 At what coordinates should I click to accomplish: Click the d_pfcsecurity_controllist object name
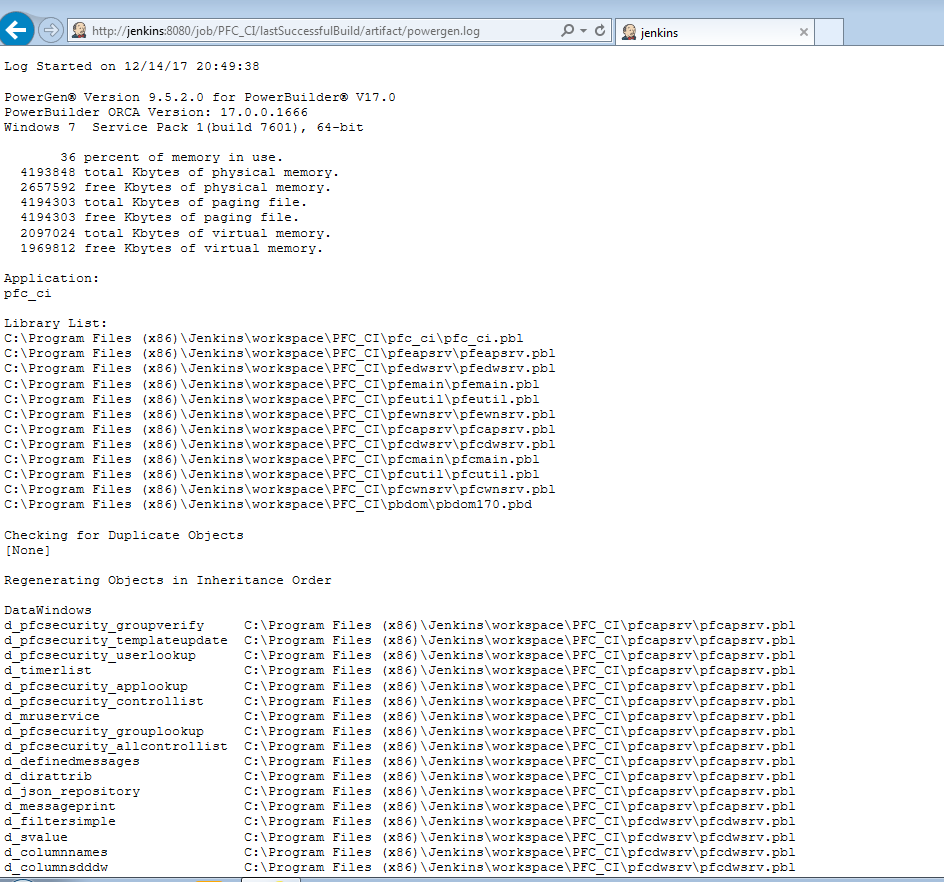tap(104, 701)
